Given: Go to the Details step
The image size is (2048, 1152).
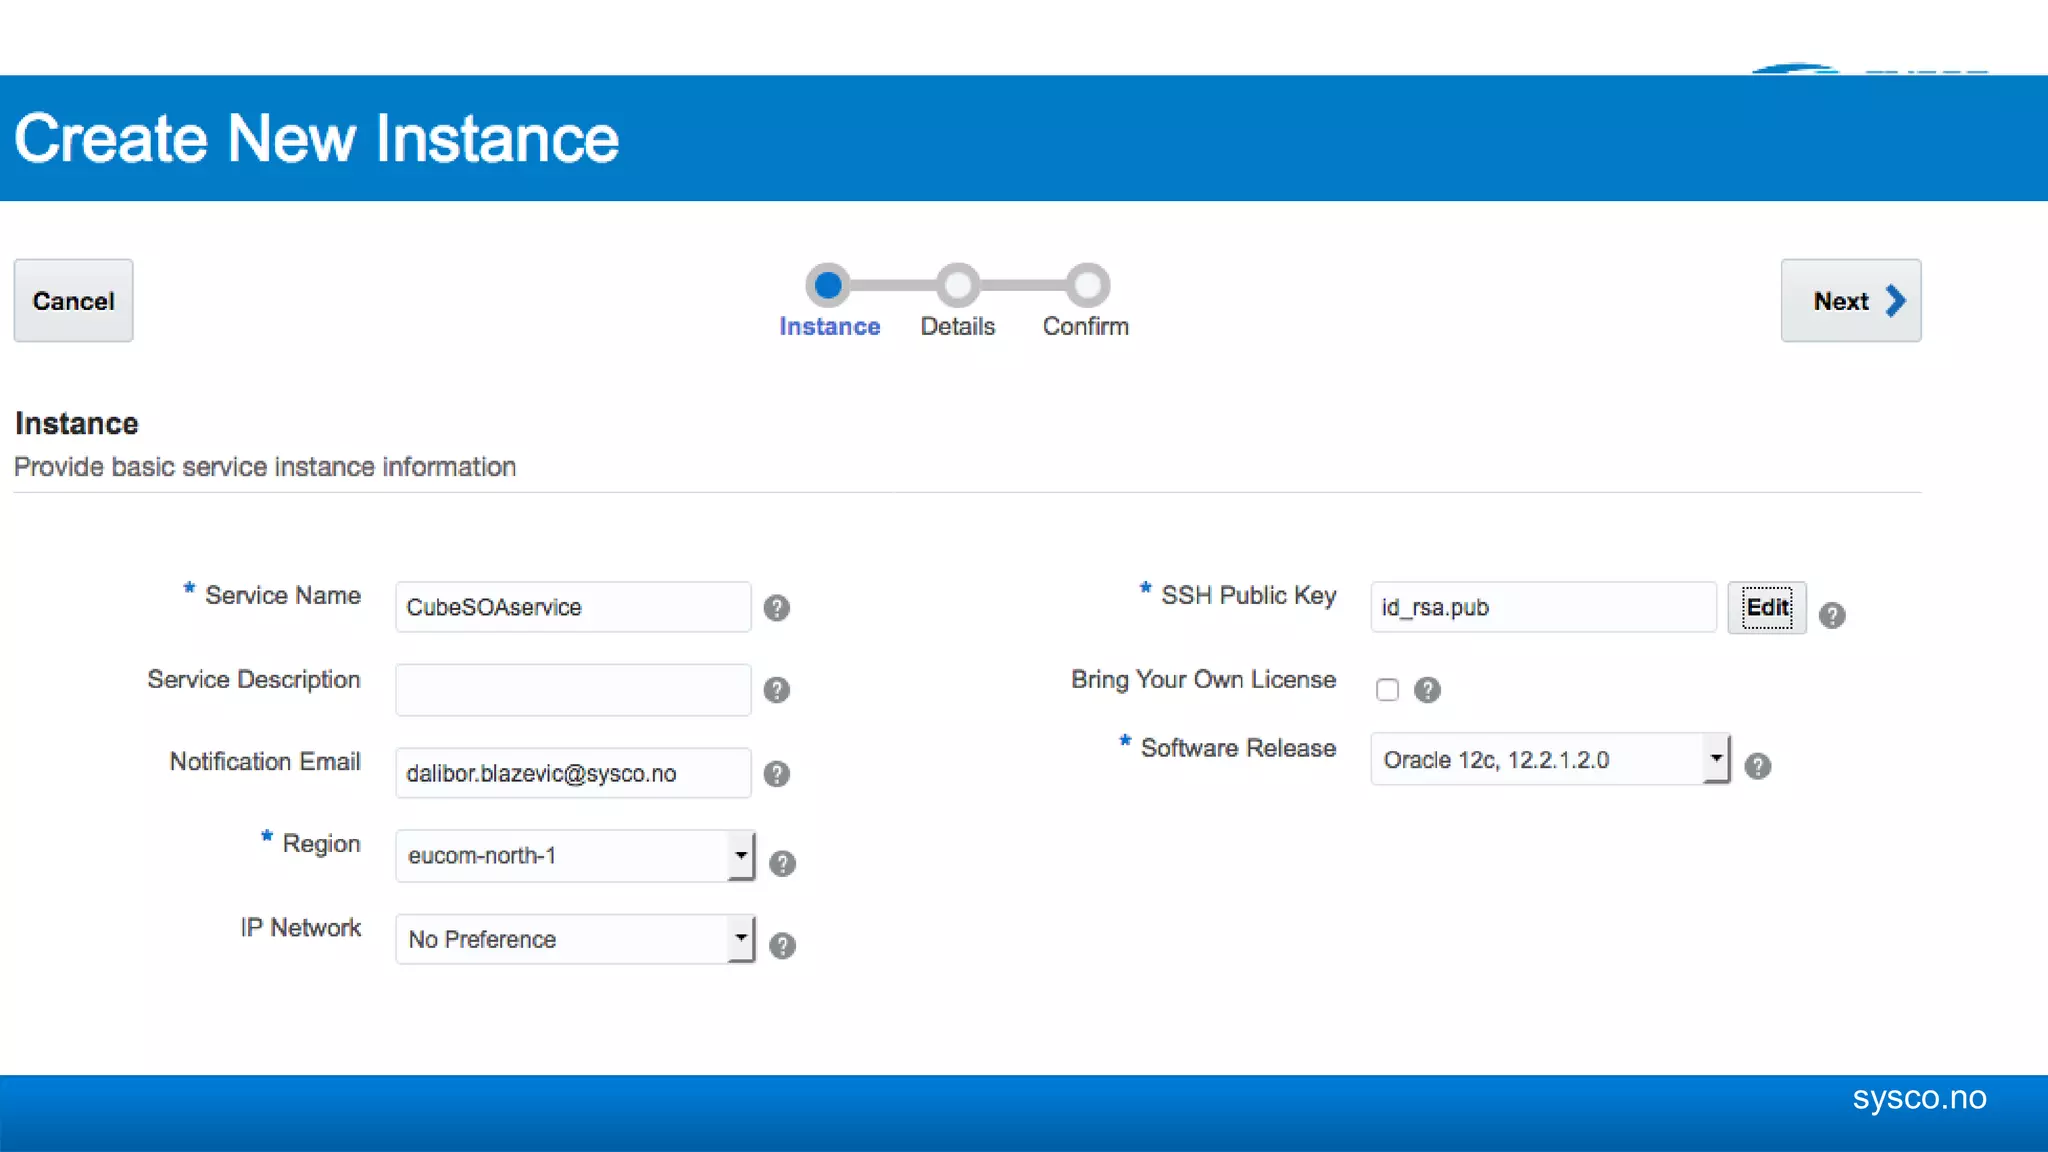Looking at the screenshot, I should (957, 286).
